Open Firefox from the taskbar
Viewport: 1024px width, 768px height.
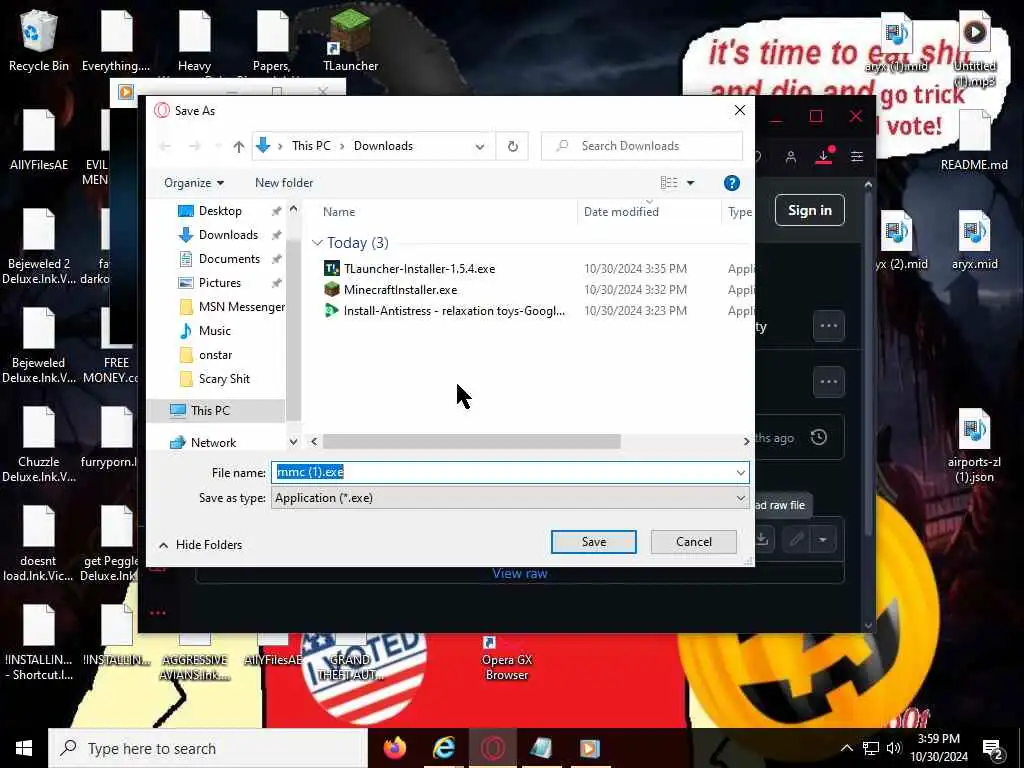394,748
